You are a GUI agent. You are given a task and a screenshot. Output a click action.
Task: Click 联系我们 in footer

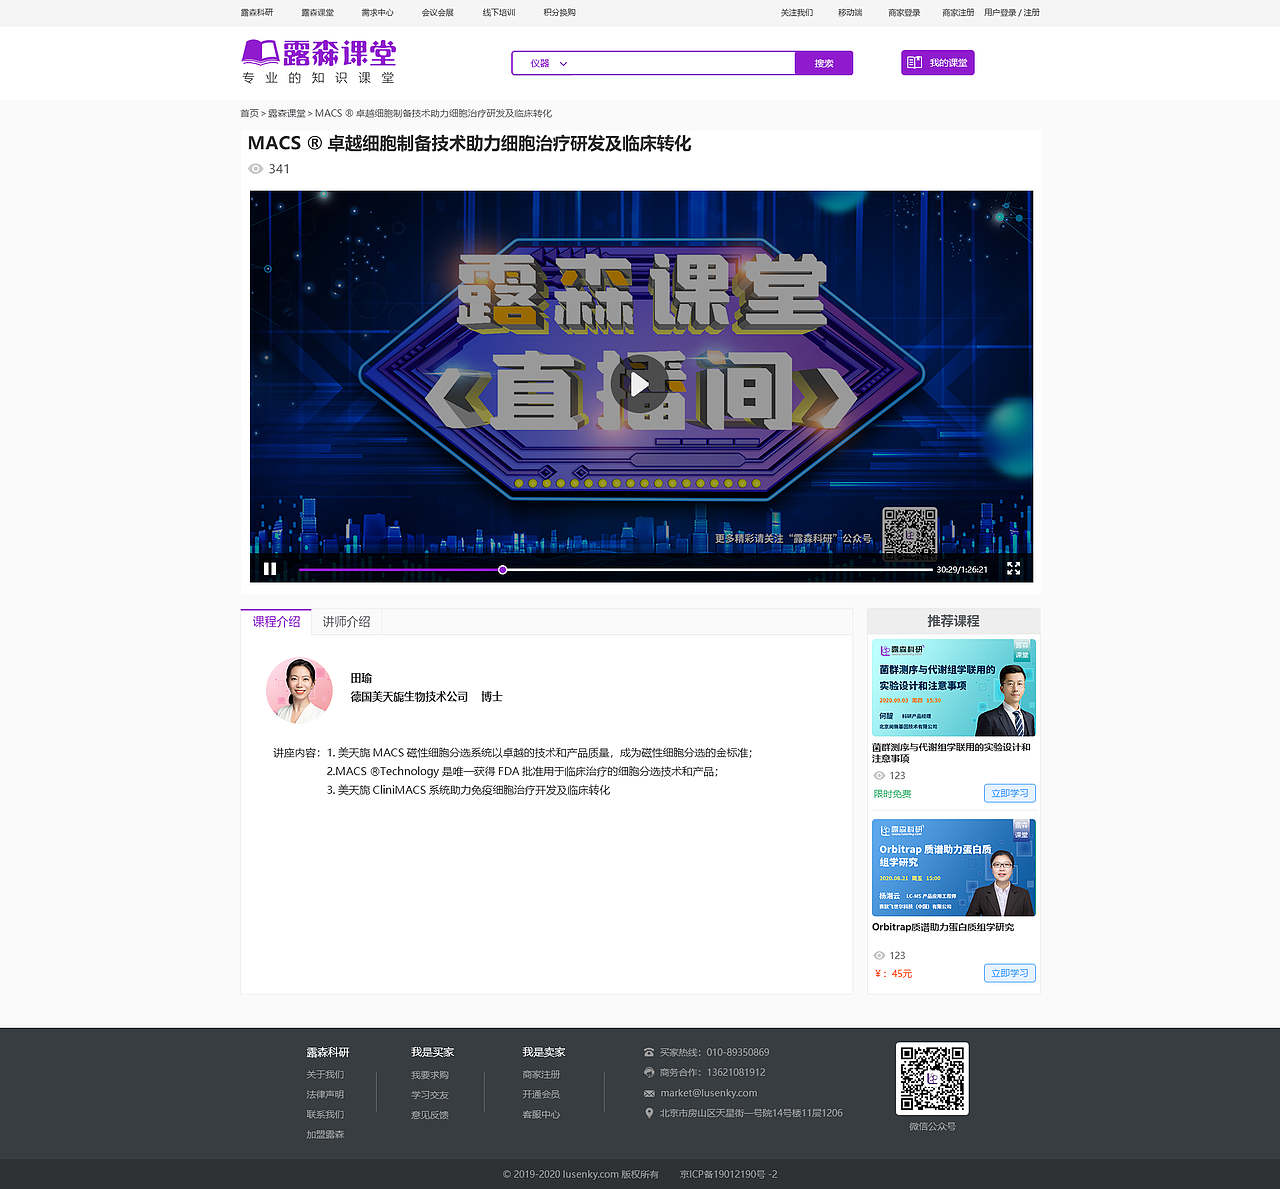325,1115
